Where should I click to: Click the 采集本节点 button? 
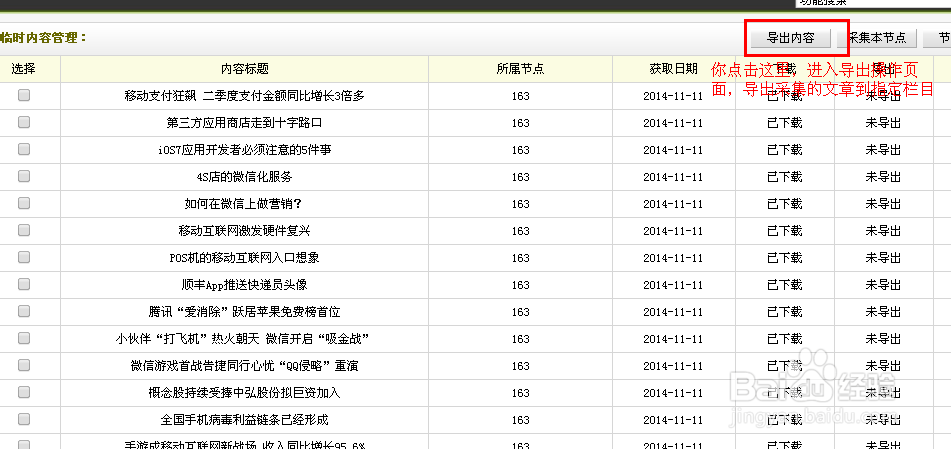877,38
